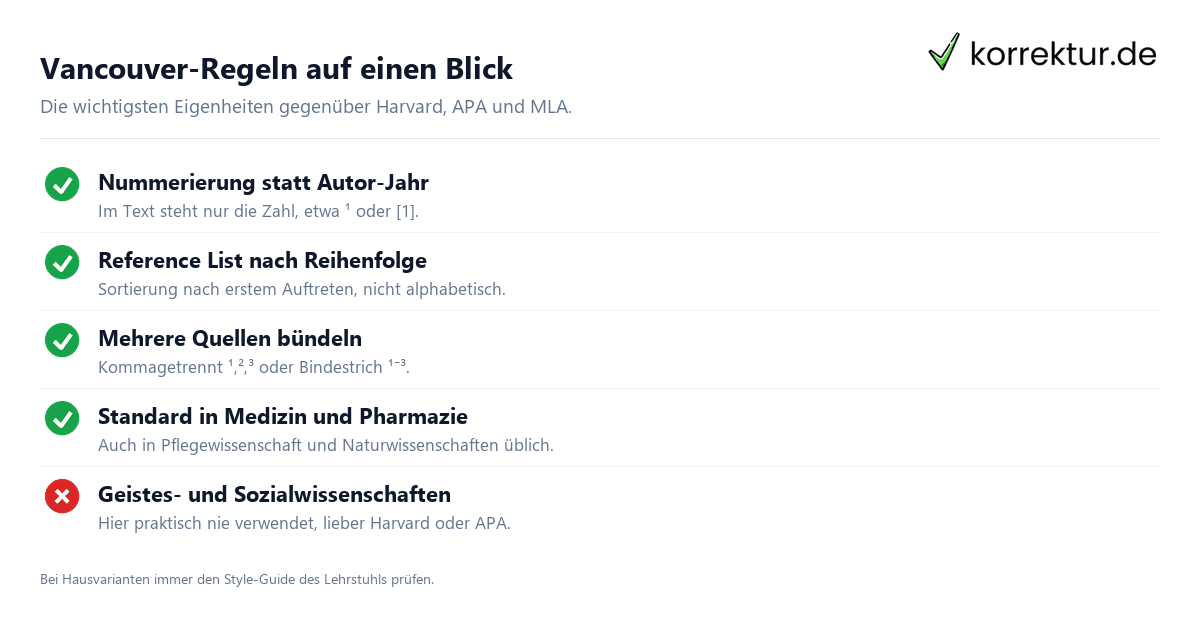Click the green checkmark in korrektur.de logo
1200x630 pixels.
coord(944,52)
